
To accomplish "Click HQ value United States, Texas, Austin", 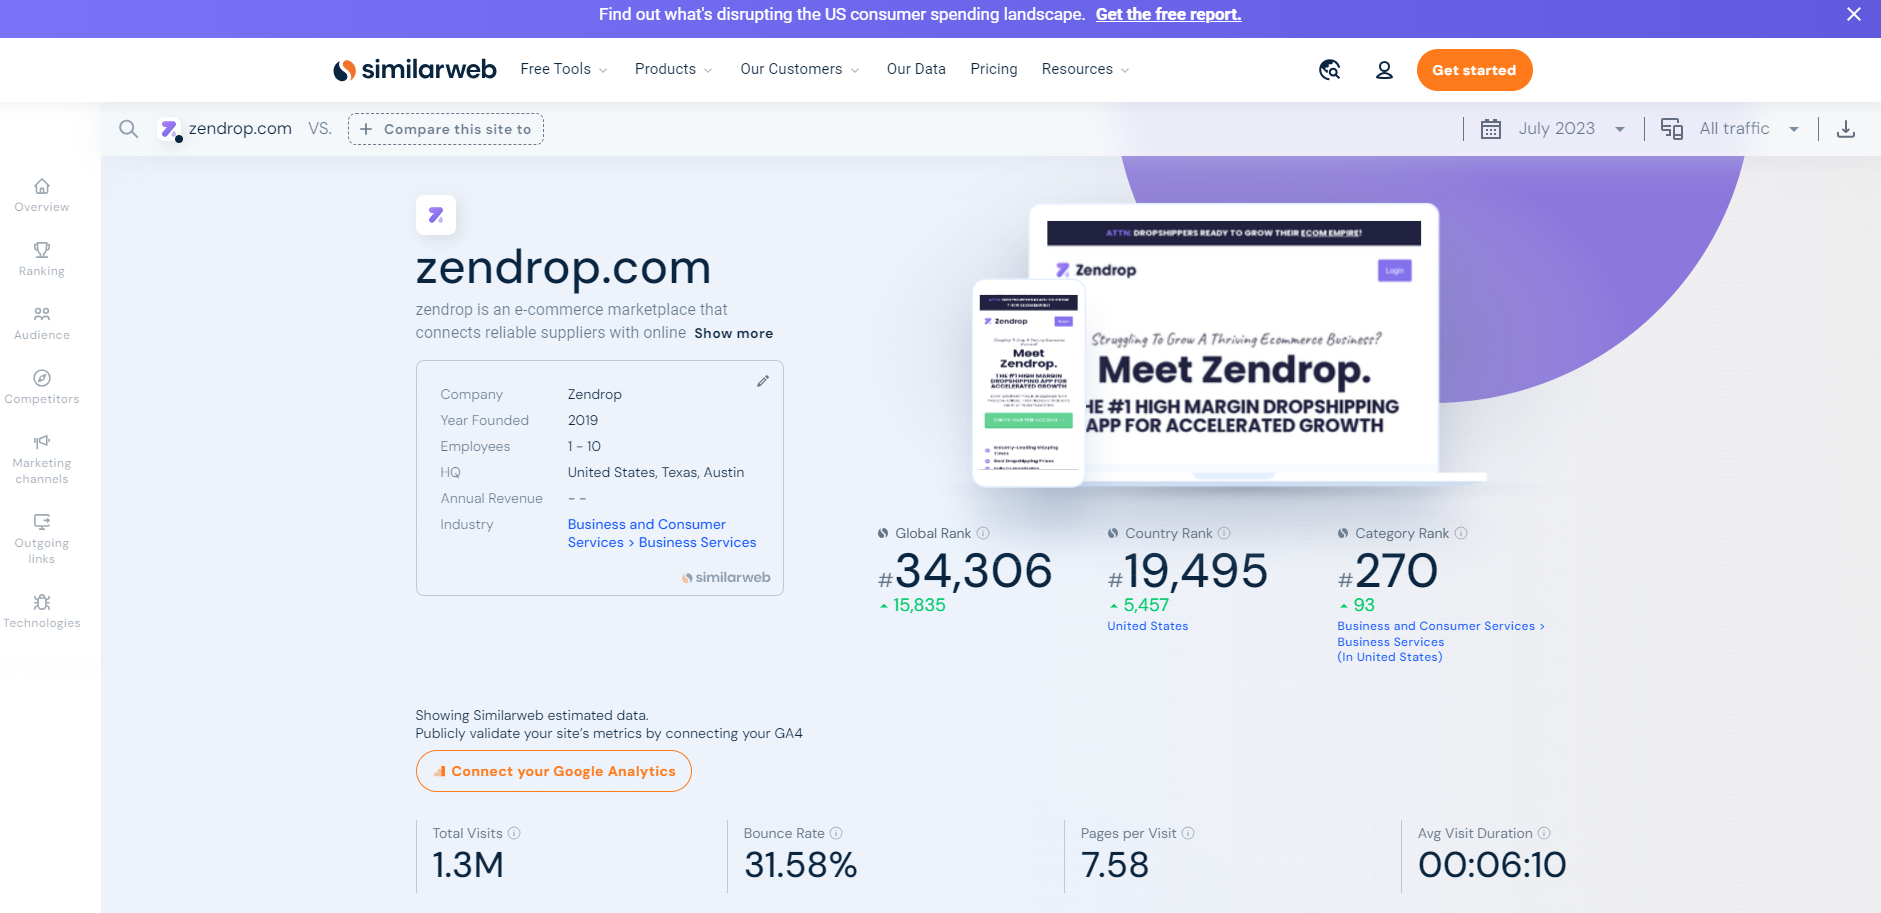I will [656, 472].
